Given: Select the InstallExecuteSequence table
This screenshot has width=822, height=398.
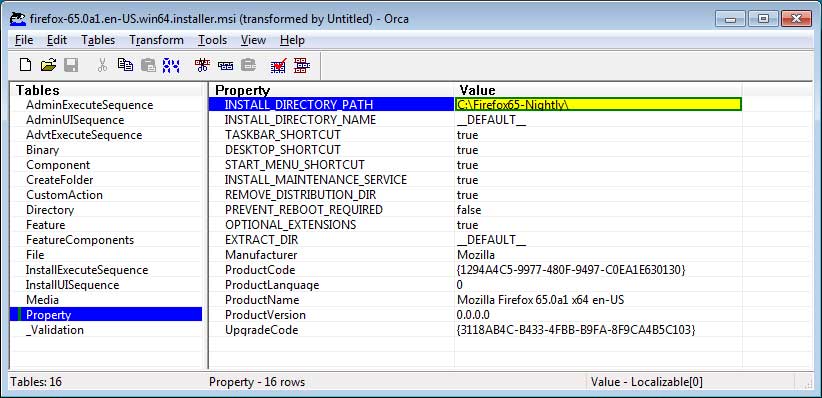Looking at the screenshot, I should coord(87,270).
